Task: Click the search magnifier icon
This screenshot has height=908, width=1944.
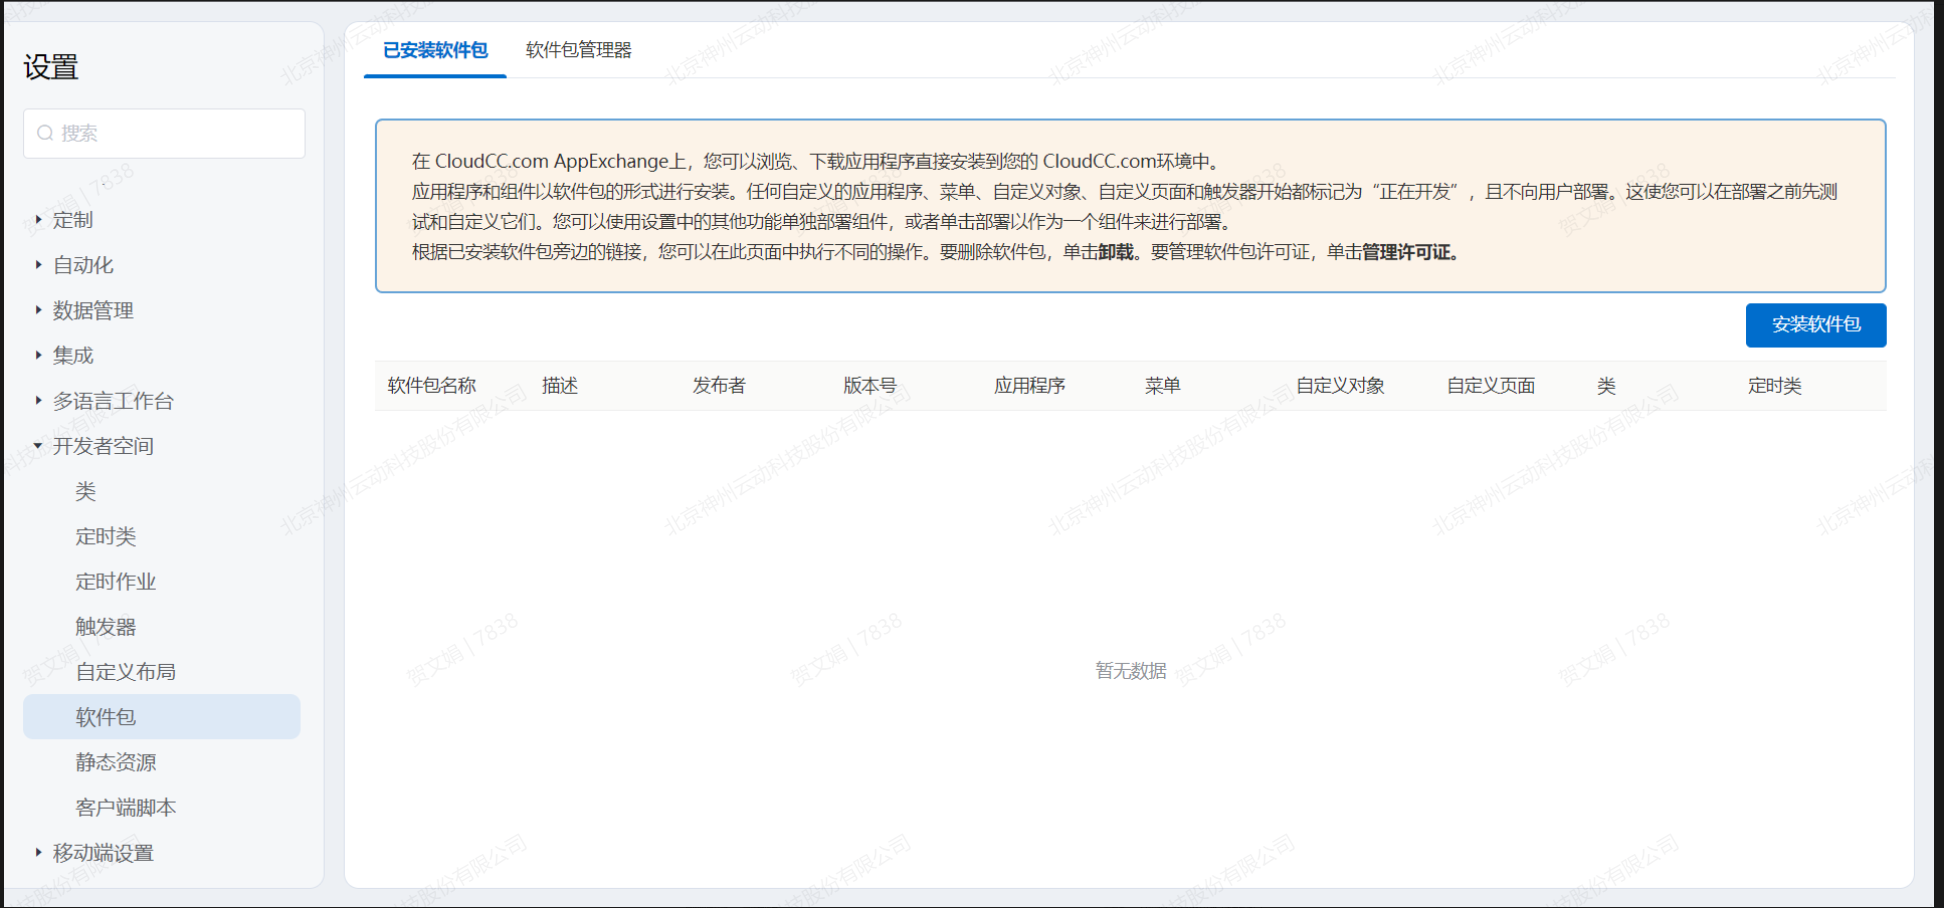Action: (45, 133)
